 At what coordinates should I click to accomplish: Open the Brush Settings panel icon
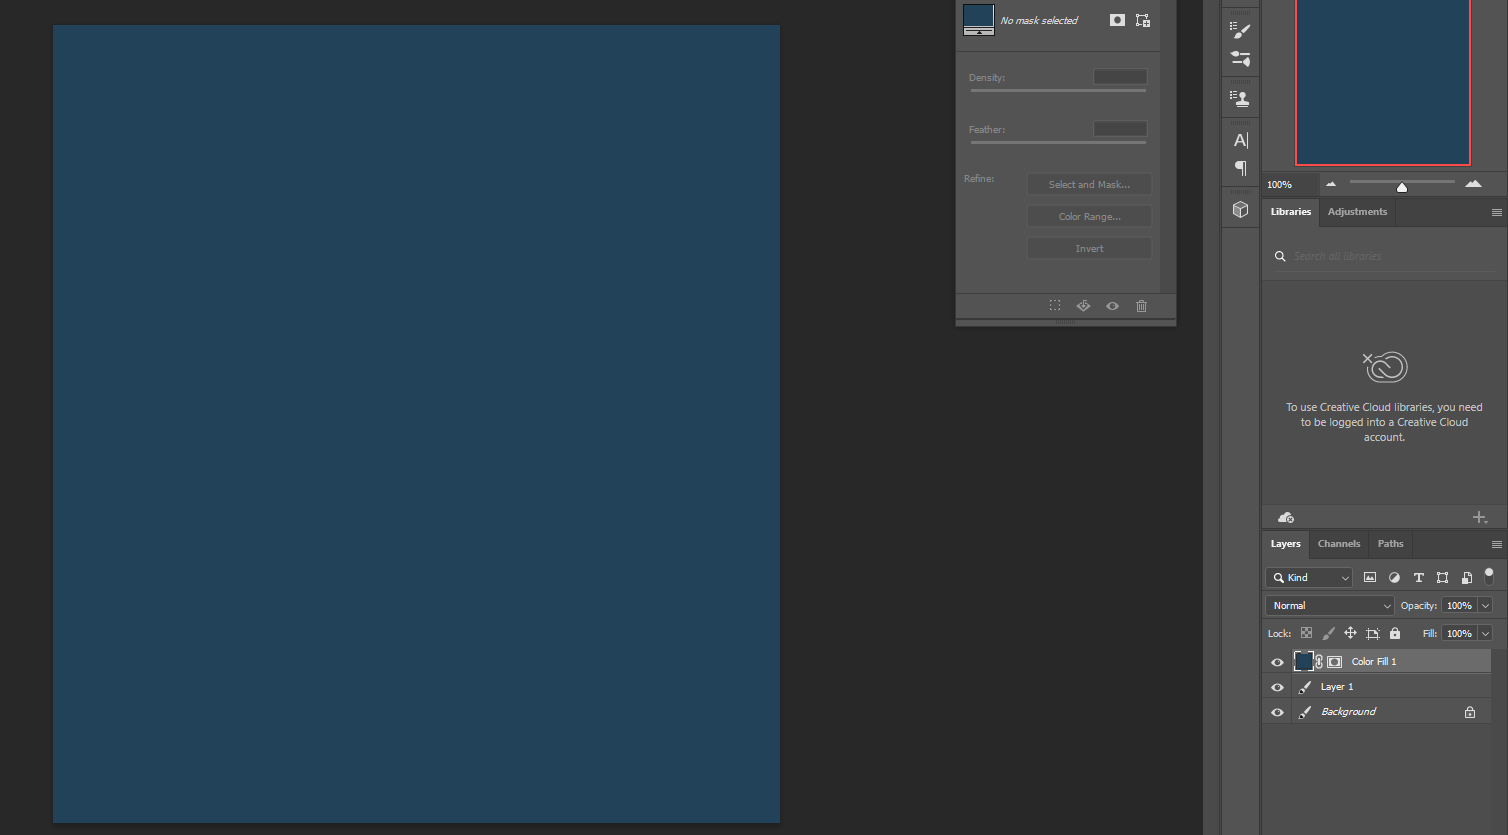click(1240, 30)
